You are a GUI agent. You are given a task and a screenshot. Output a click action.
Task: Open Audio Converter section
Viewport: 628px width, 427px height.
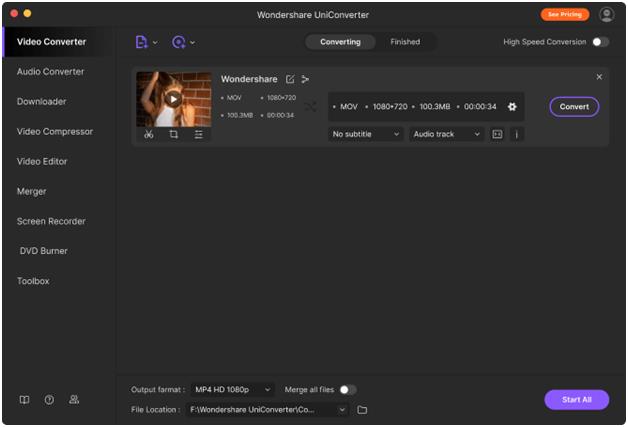[x=50, y=72]
